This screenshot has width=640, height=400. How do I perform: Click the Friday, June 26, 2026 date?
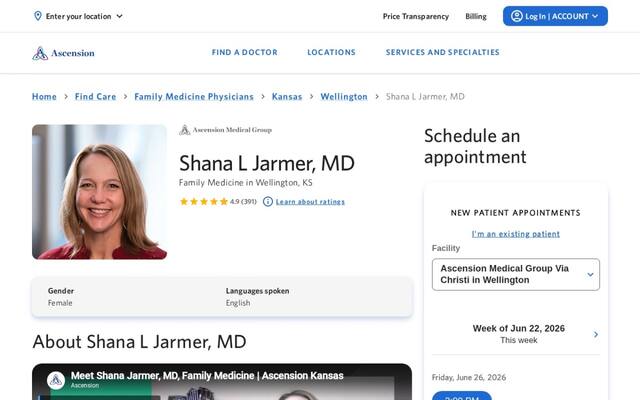point(469,378)
